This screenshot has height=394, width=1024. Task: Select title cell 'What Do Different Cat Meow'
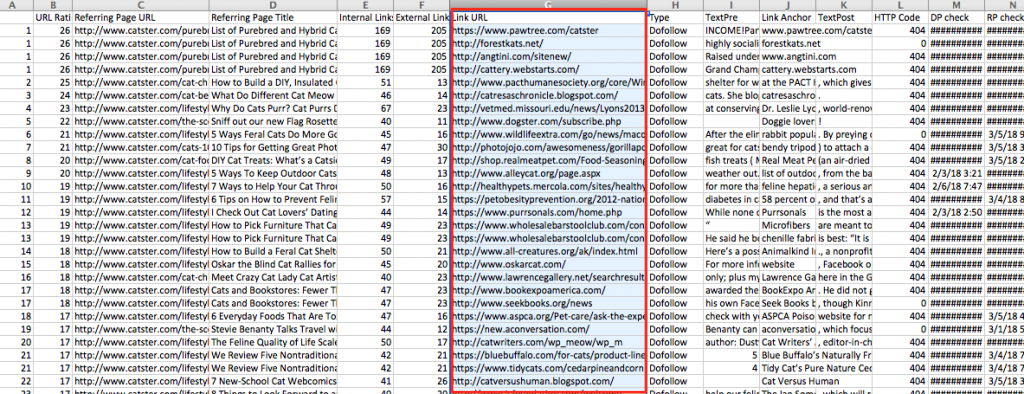pos(274,95)
